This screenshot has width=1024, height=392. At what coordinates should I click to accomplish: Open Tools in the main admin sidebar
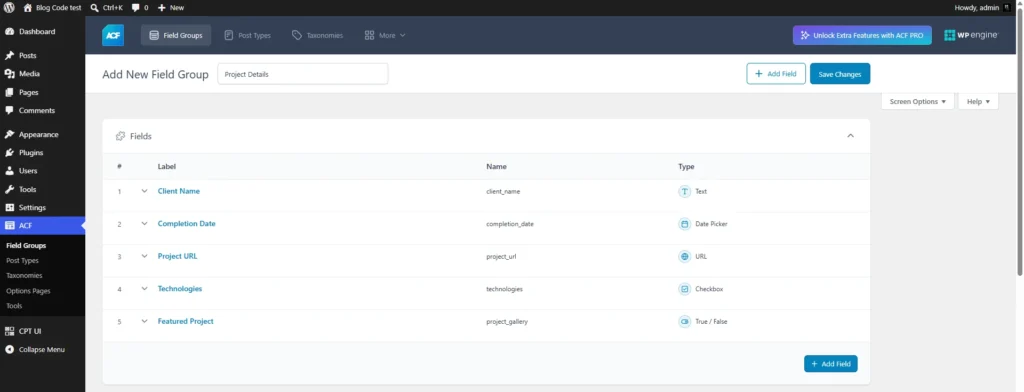(42, 189)
